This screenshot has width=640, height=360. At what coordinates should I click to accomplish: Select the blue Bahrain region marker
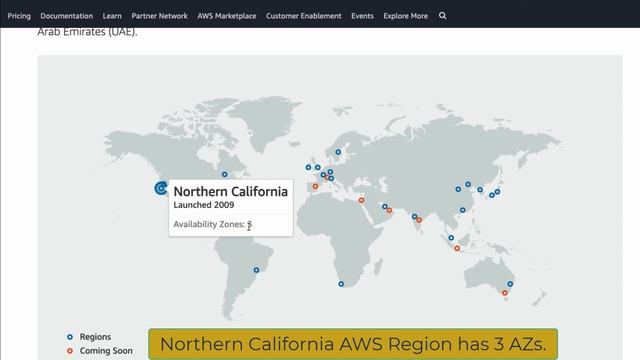click(384, 207)
